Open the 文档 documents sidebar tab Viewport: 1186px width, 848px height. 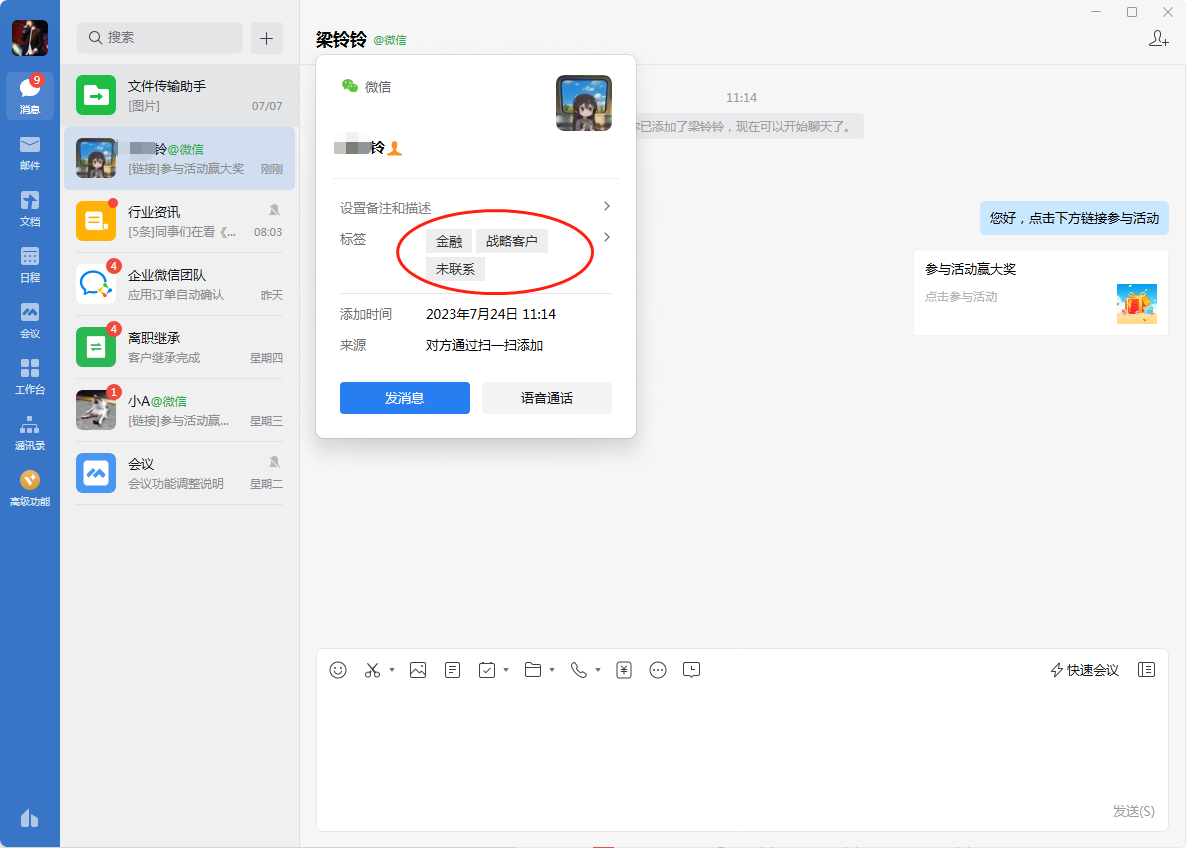click(29, 209)
